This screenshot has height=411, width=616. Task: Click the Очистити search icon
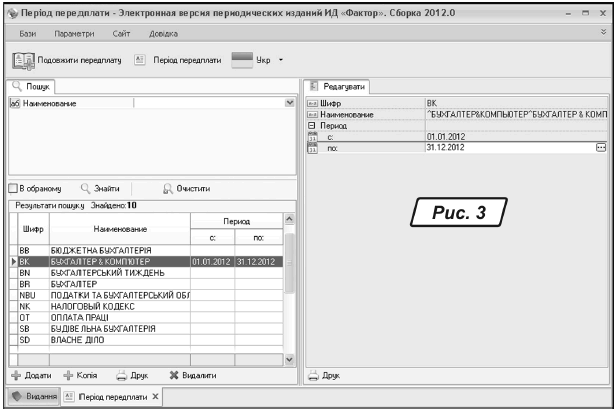pyautogui.click(x=167, y=187)
